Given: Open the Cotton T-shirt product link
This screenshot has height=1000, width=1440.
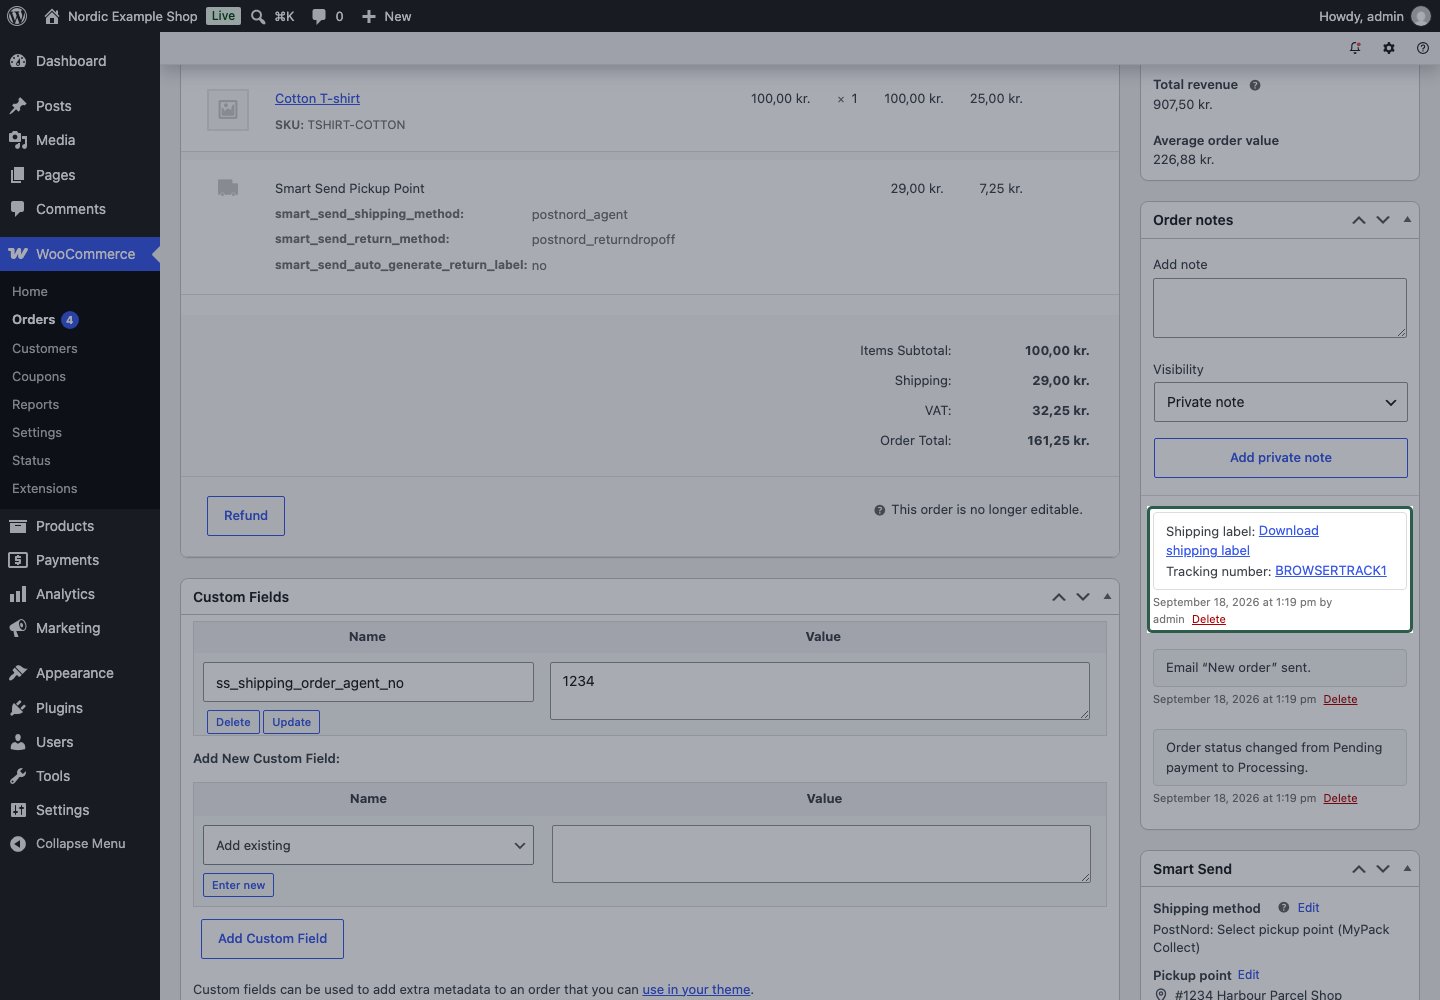Looking at the screenshot, I should coord(317,98).
